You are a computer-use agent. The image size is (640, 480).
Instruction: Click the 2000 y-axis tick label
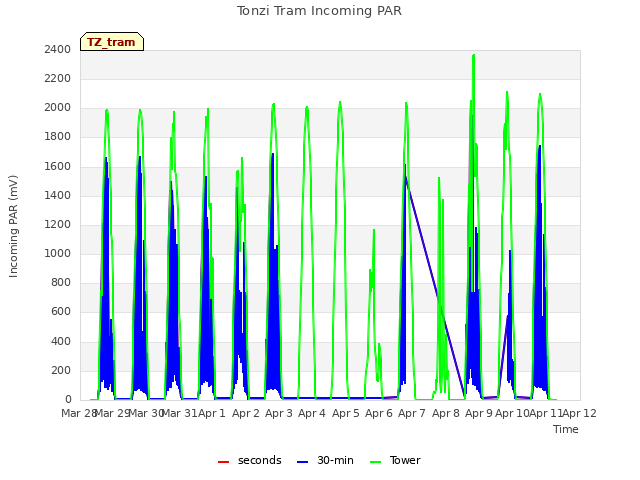pyautogui.click(x=58, y=108)
